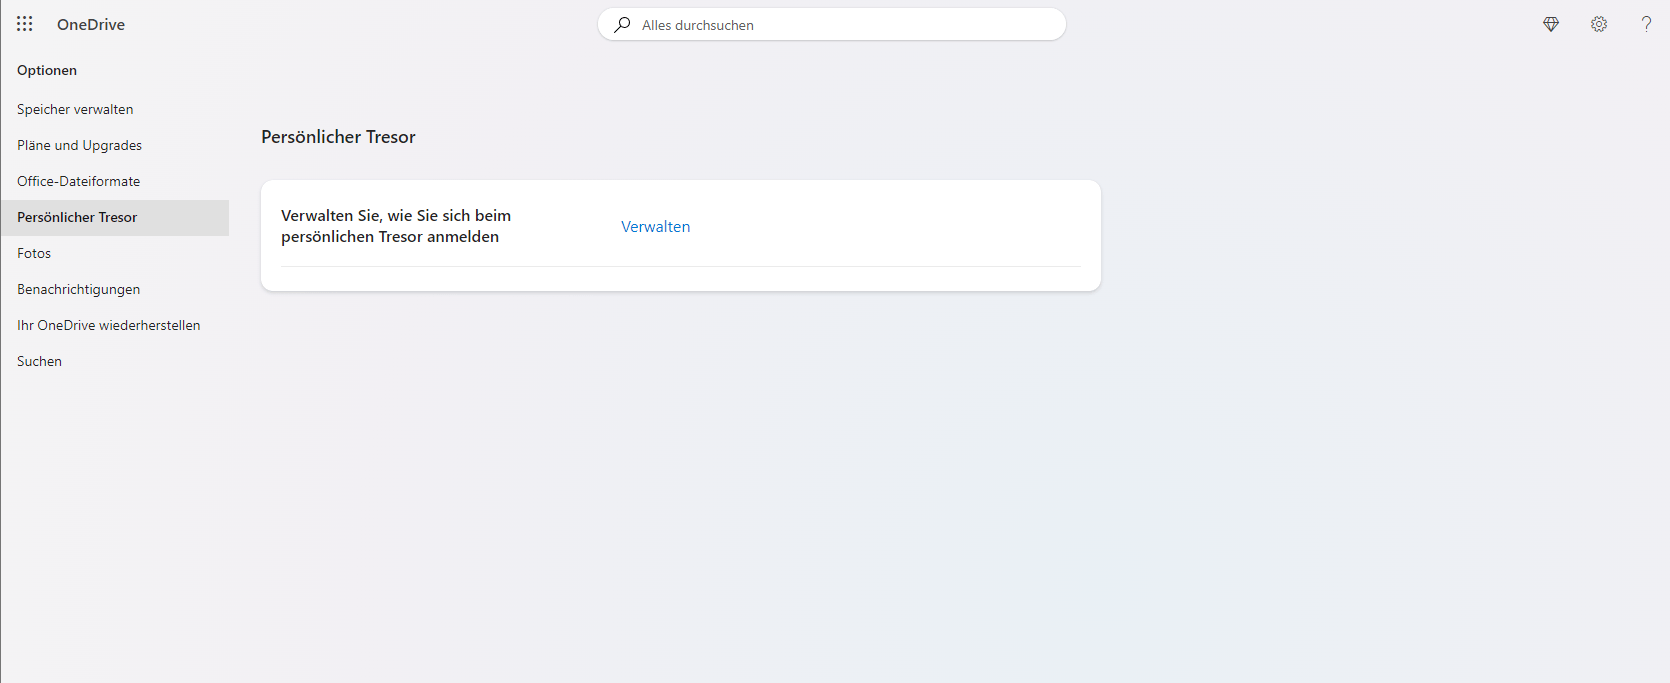Viewport: 1670px width, 683px height.
Task: Click the Persönlicher Tresor page heading
Action: coord(338,137)
